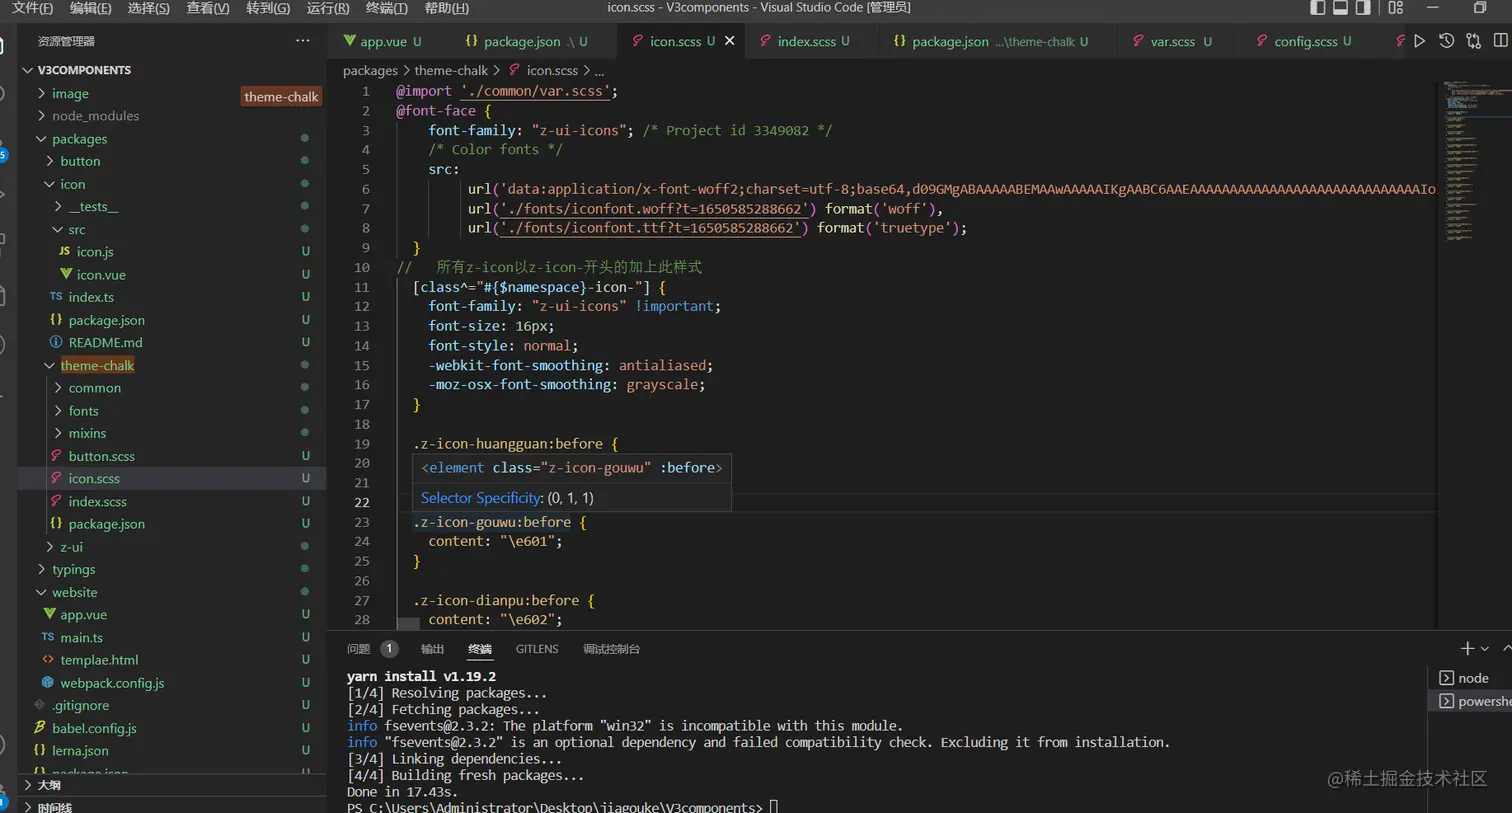Open the 问题 problems panel tab
Image resolution: width=1512 pixels, height=813 pixels.
372,649
